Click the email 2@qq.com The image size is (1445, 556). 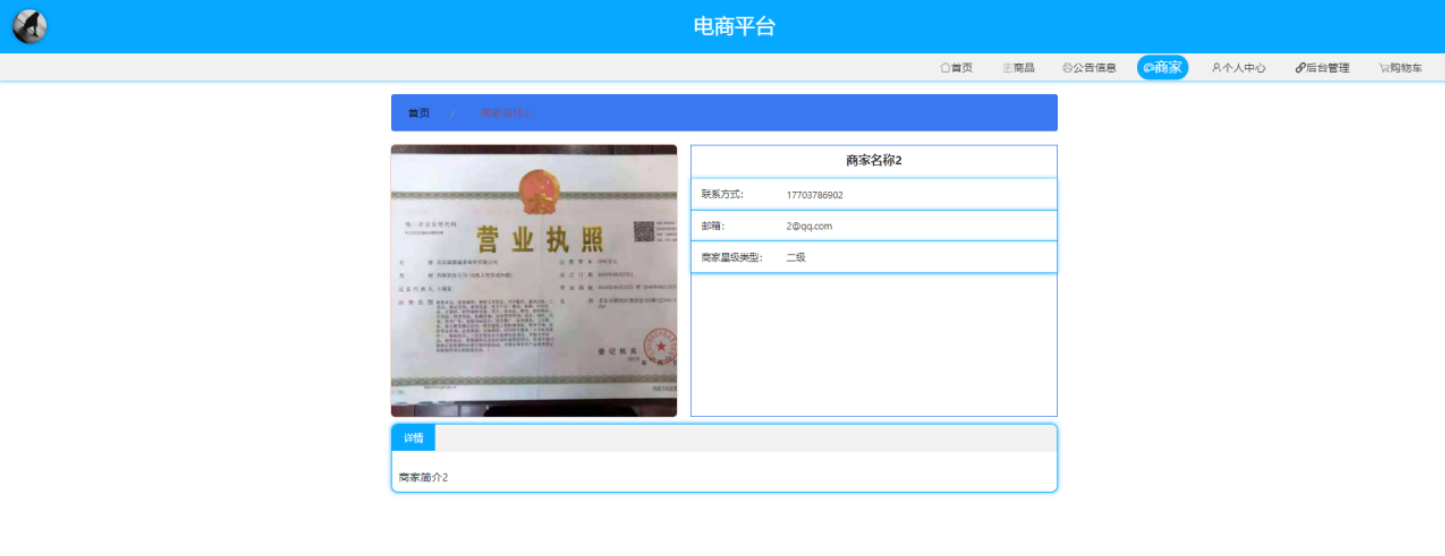tap(809, 226)
